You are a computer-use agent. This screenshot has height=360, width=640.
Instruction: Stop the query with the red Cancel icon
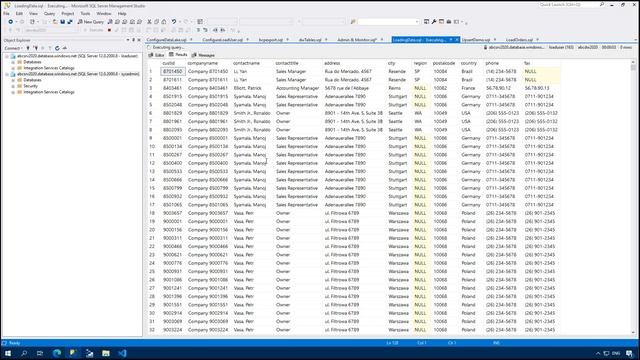click(109, 30)
